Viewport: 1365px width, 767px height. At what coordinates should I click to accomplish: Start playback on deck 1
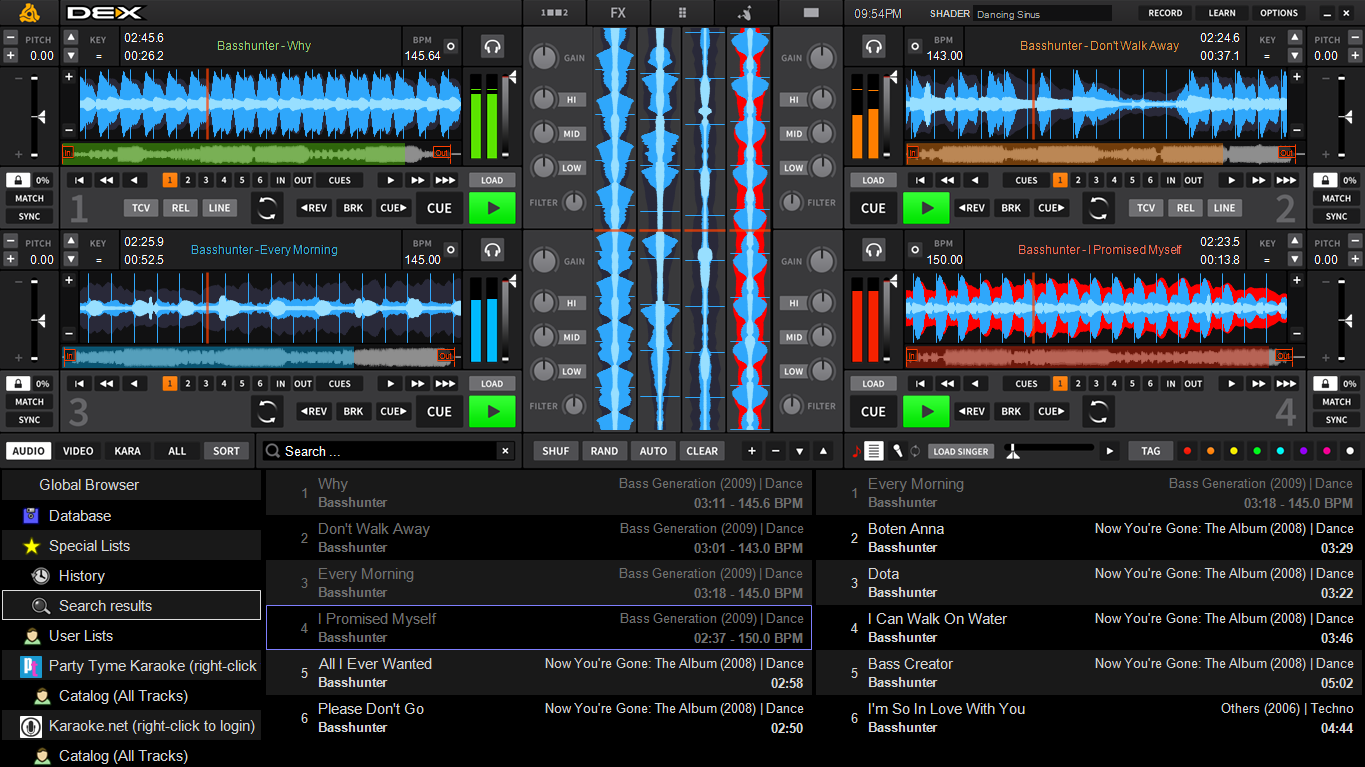[492, 208]
